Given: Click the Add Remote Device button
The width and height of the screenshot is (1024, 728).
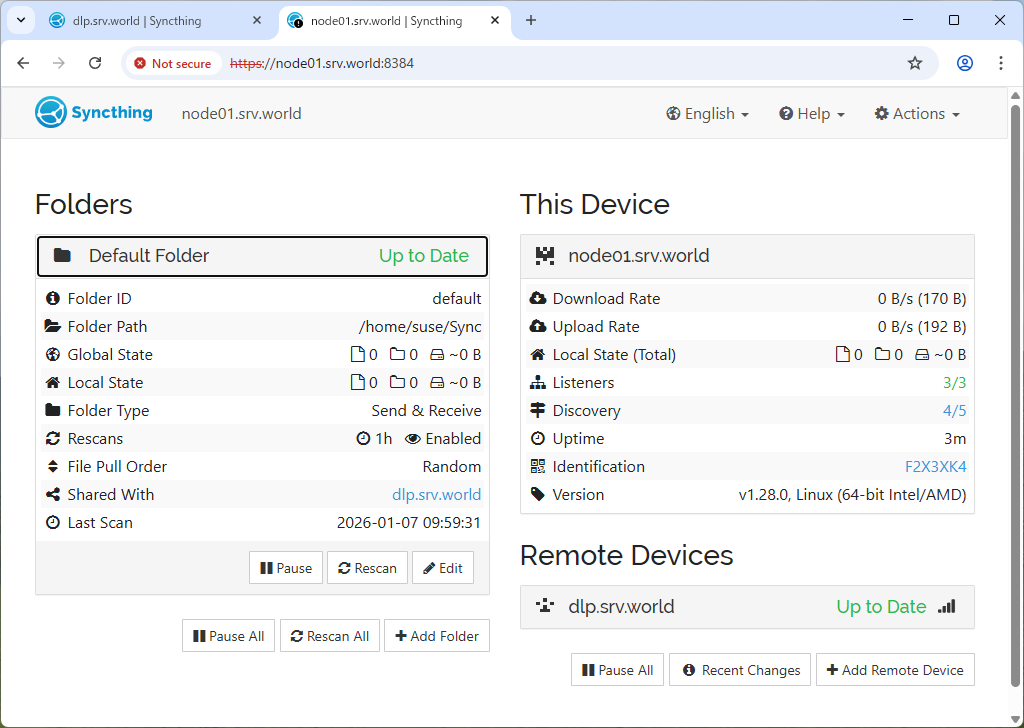Looking at the screenshot, I should click(895, 670).
